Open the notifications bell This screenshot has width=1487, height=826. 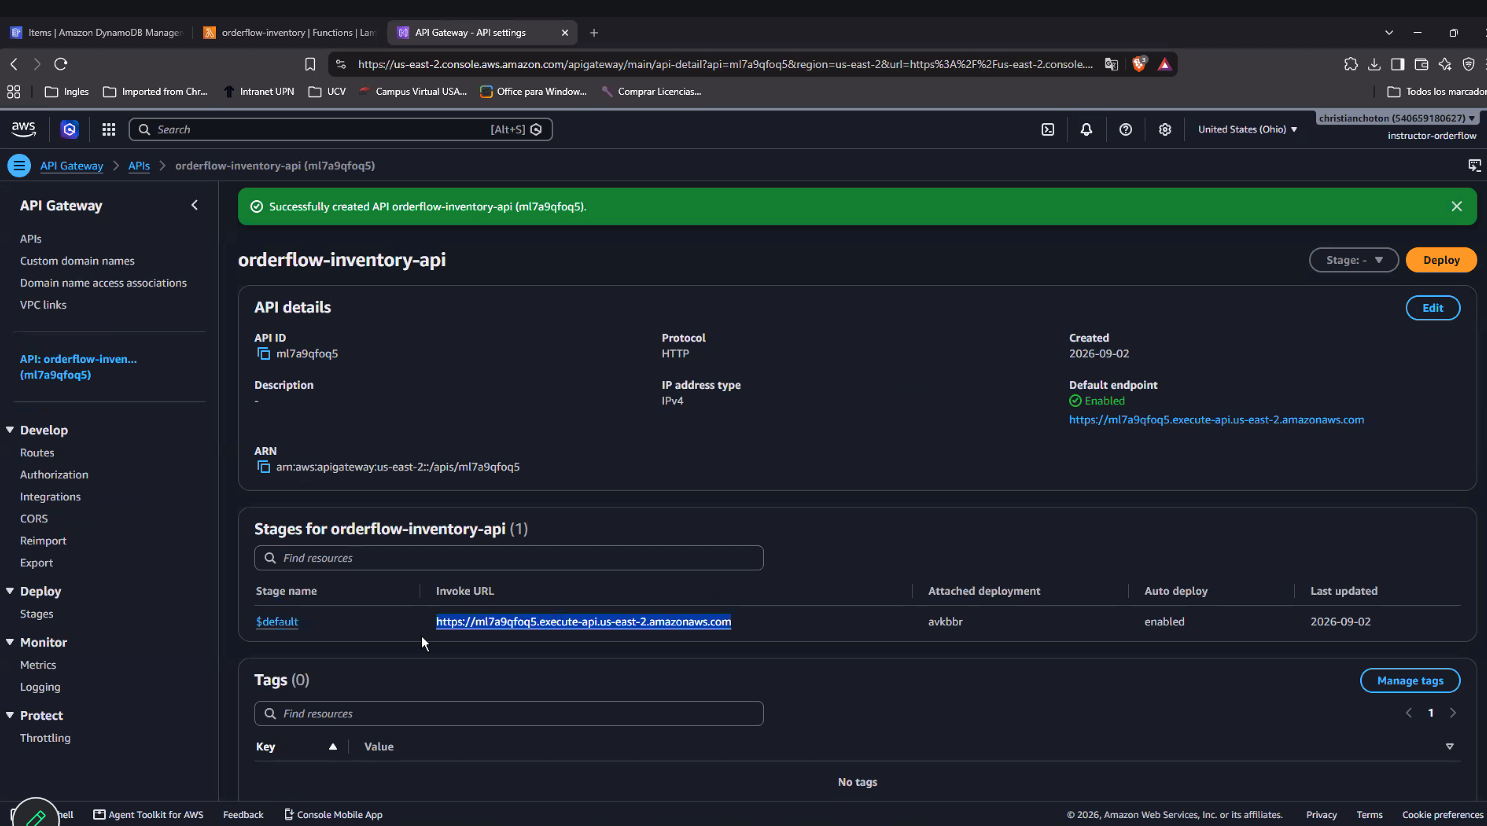1086,130
